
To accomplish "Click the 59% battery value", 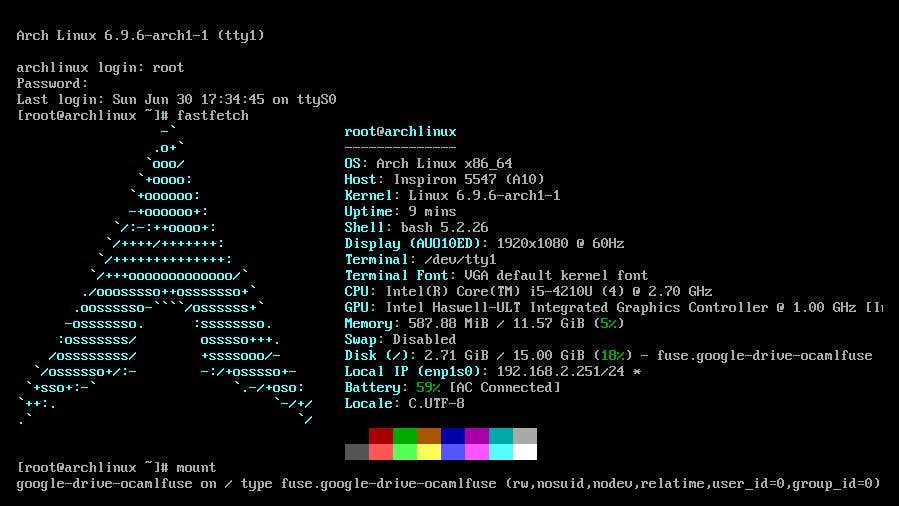I will click(428, 387).
